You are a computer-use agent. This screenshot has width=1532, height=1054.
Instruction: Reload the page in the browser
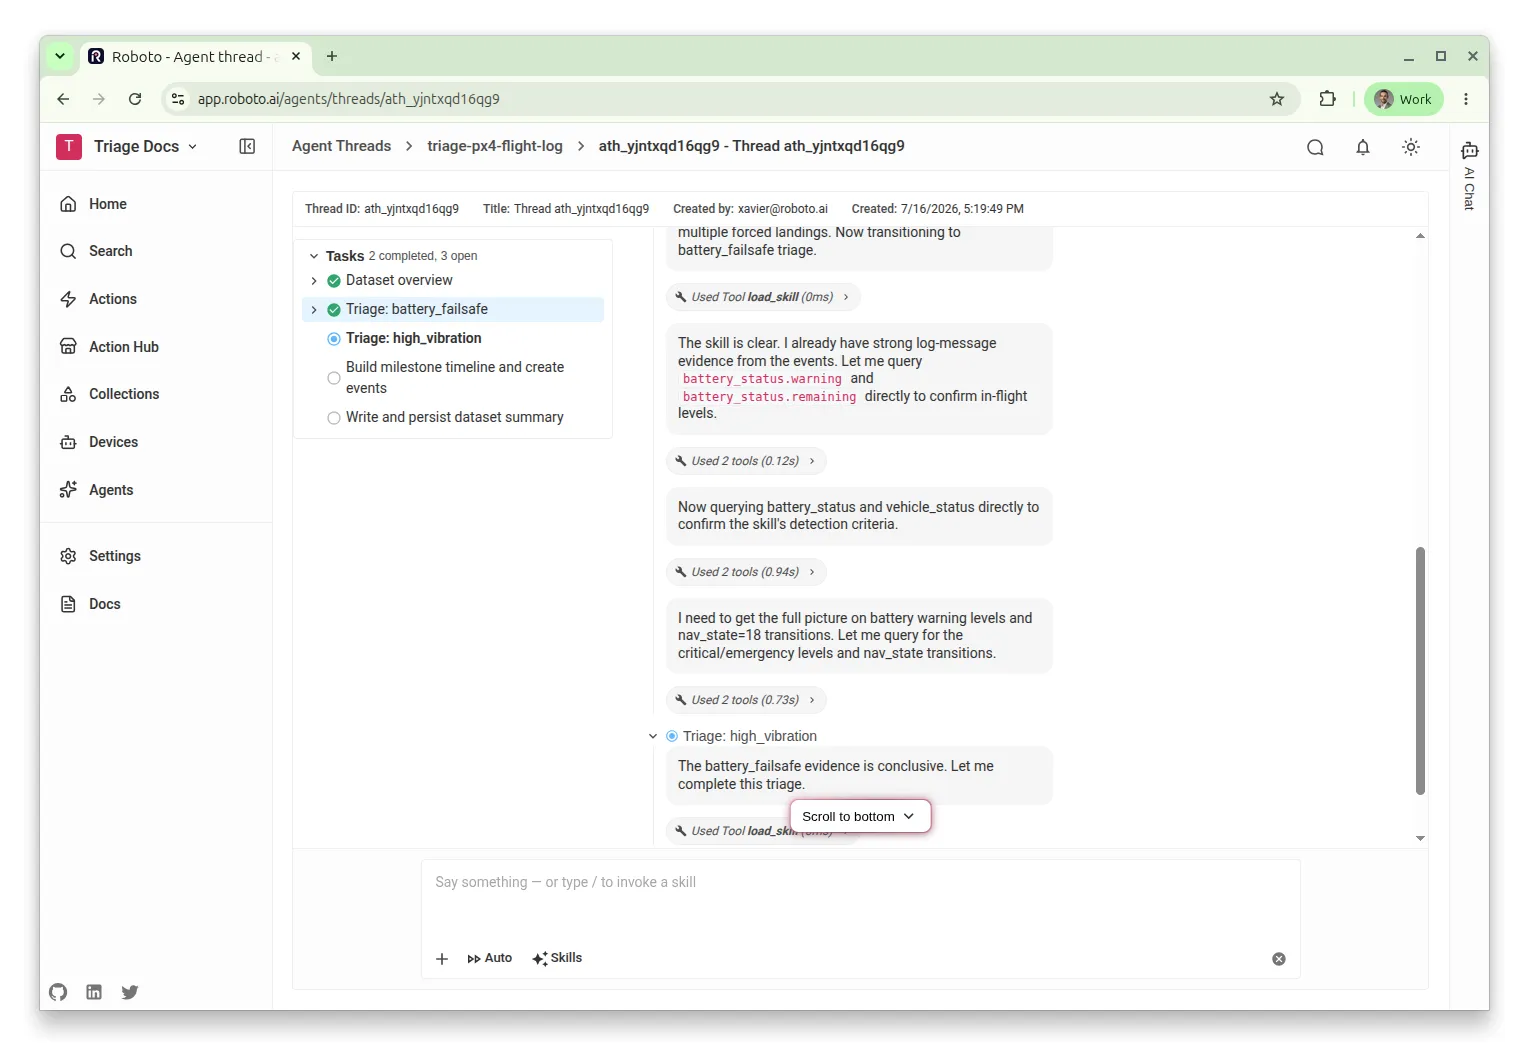coord(135,99)
